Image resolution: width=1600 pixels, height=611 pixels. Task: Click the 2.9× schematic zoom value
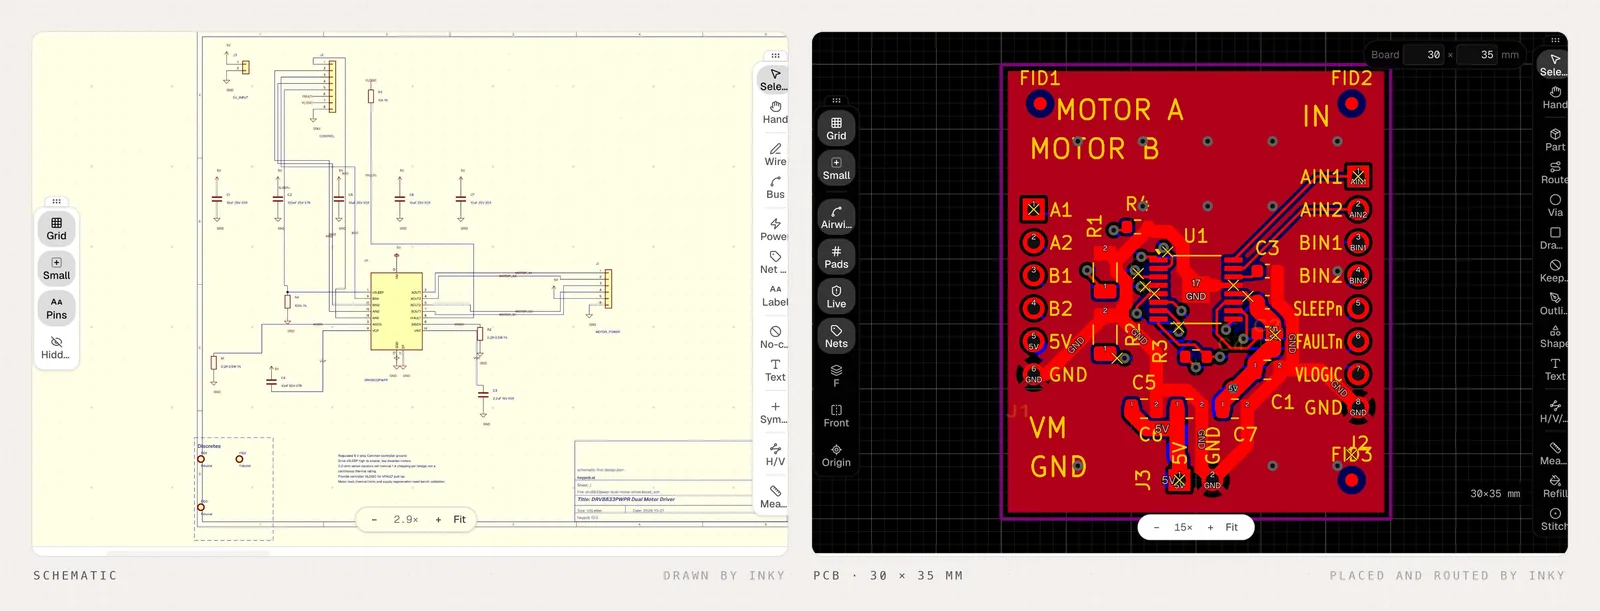click(405, 519)
